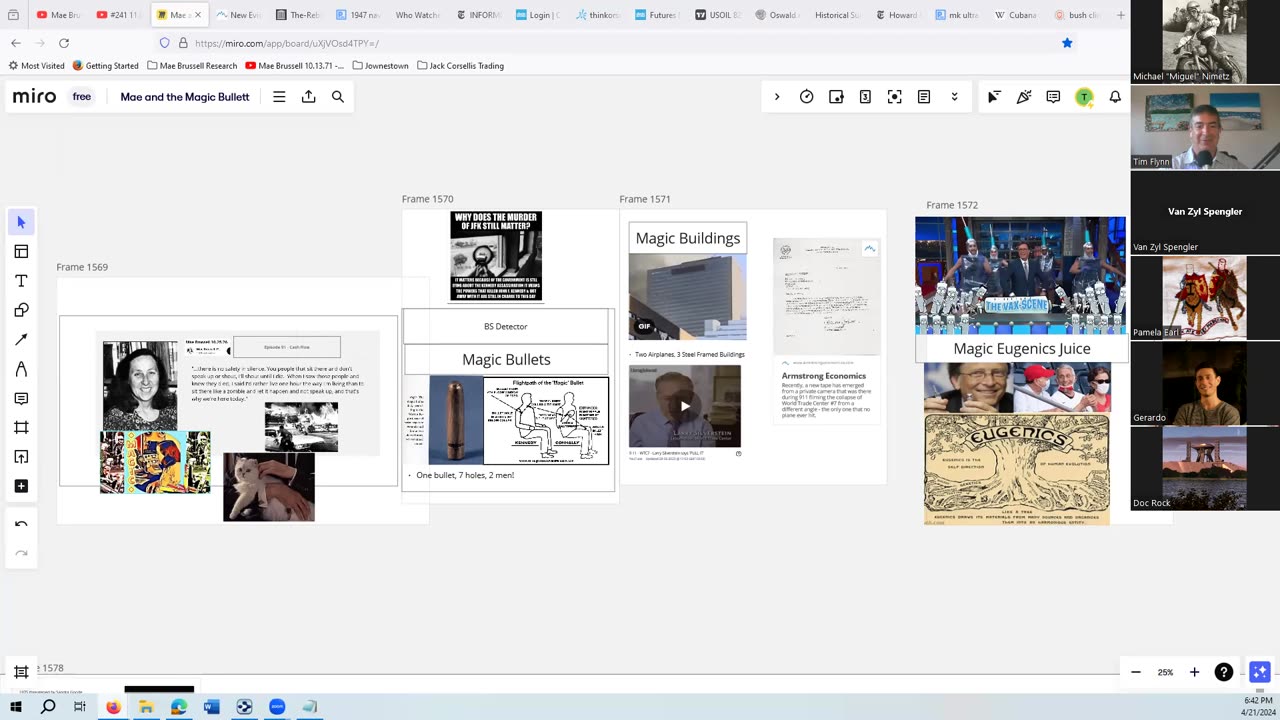Open the timer tool

point(806,97)
